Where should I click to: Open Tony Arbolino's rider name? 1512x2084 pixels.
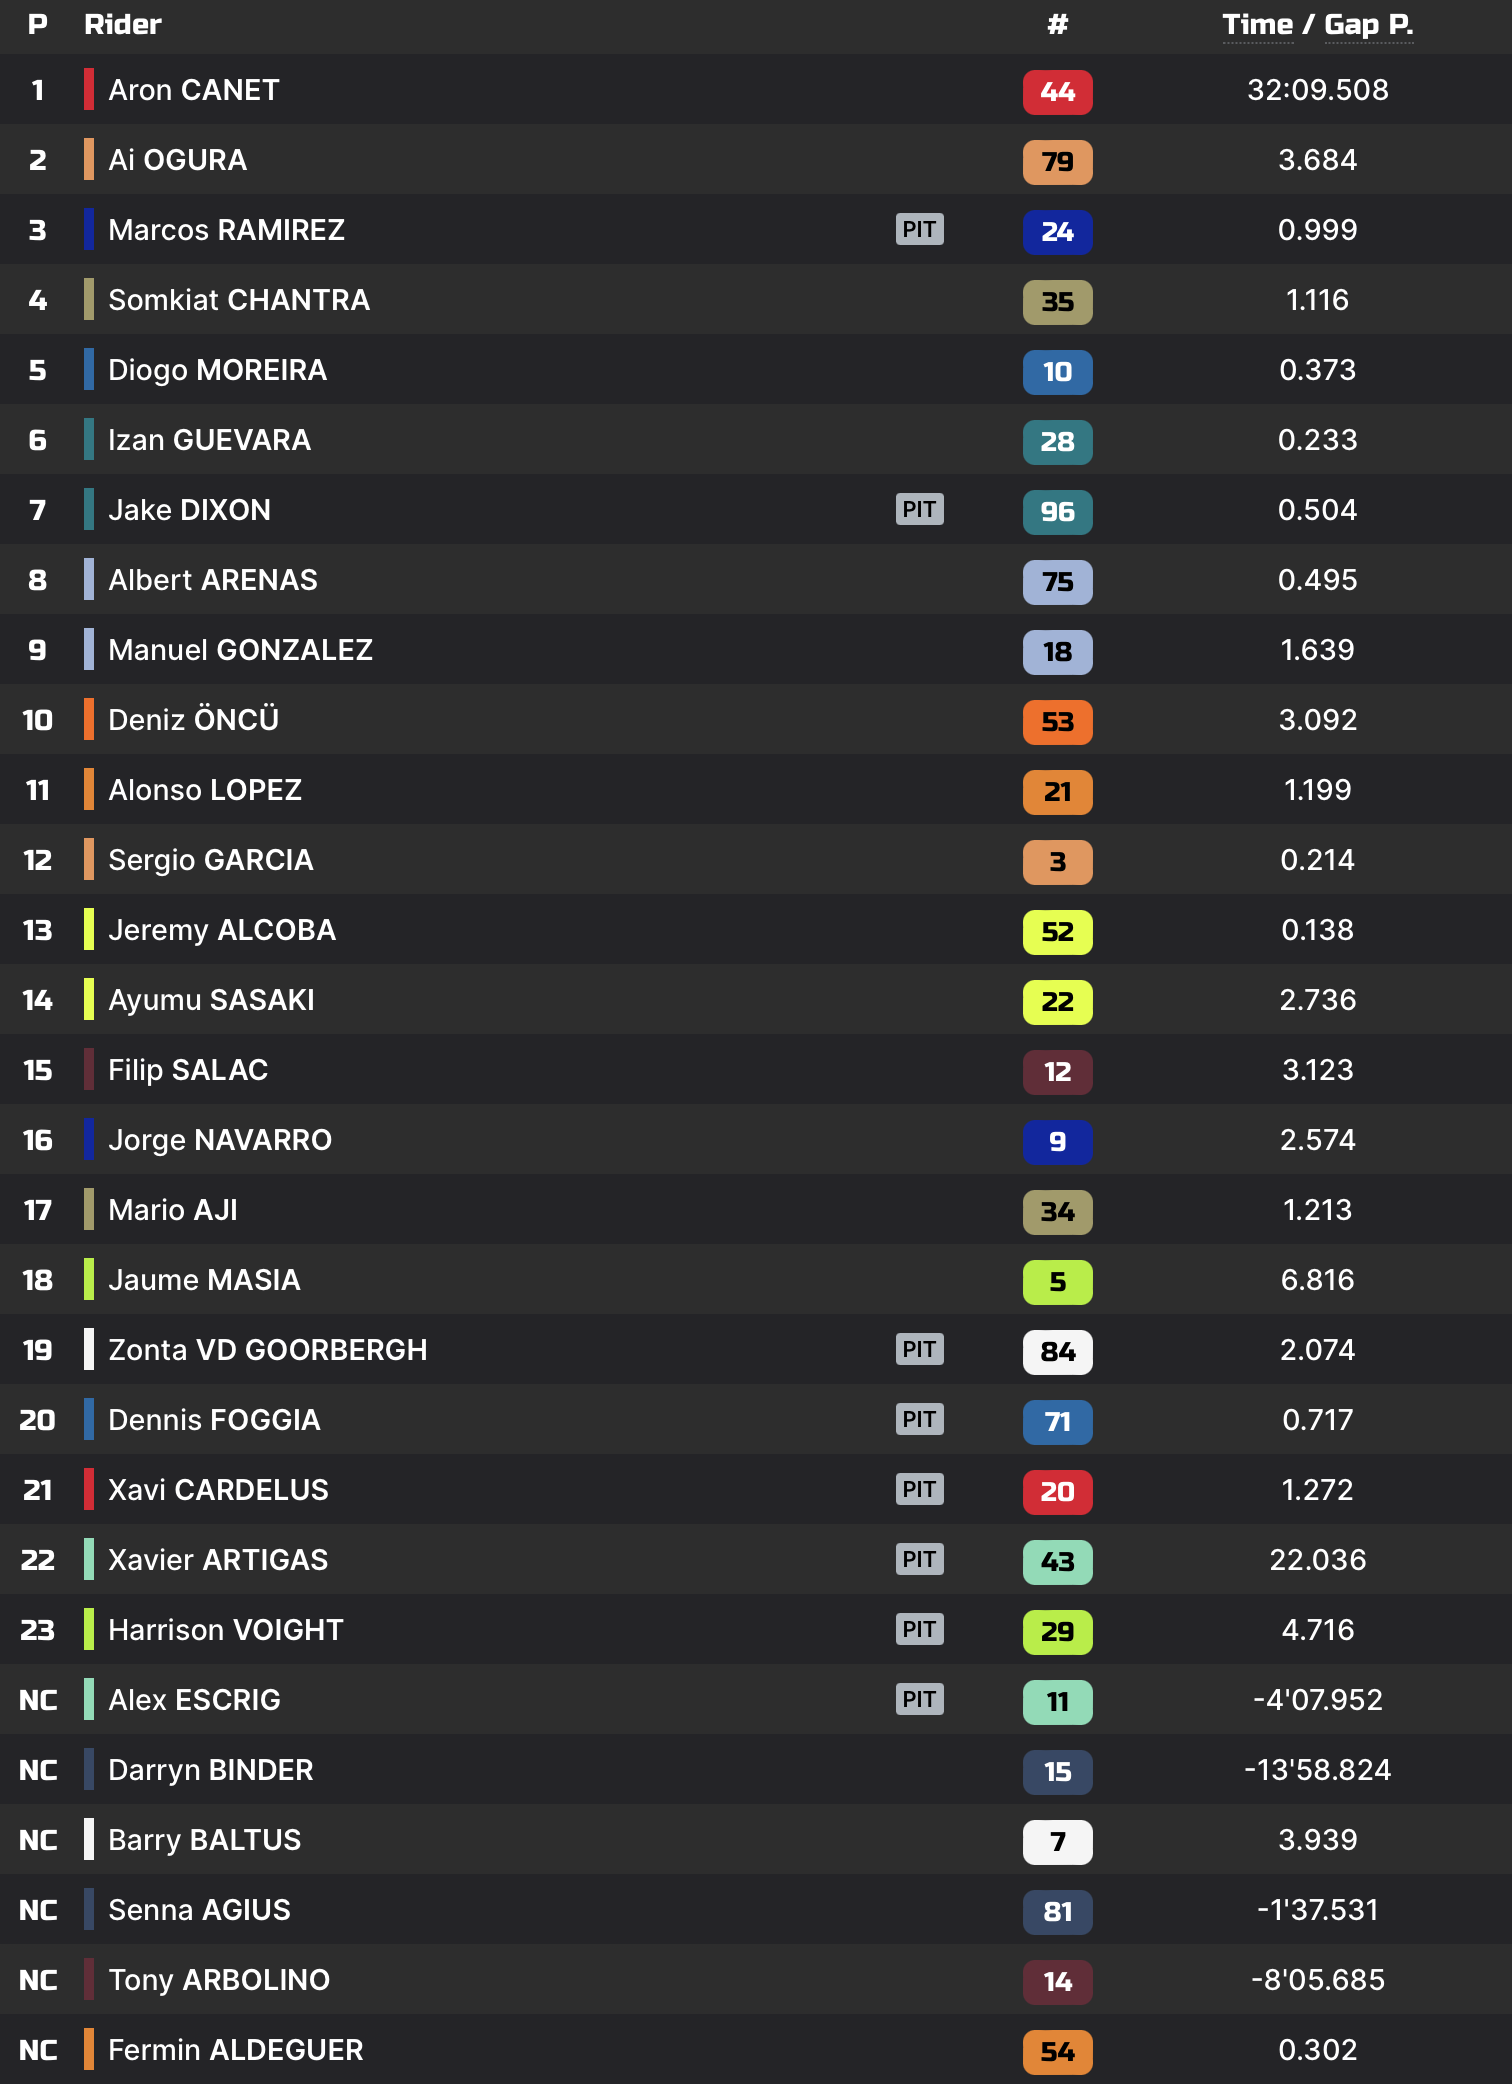[x=219, y=1980]
